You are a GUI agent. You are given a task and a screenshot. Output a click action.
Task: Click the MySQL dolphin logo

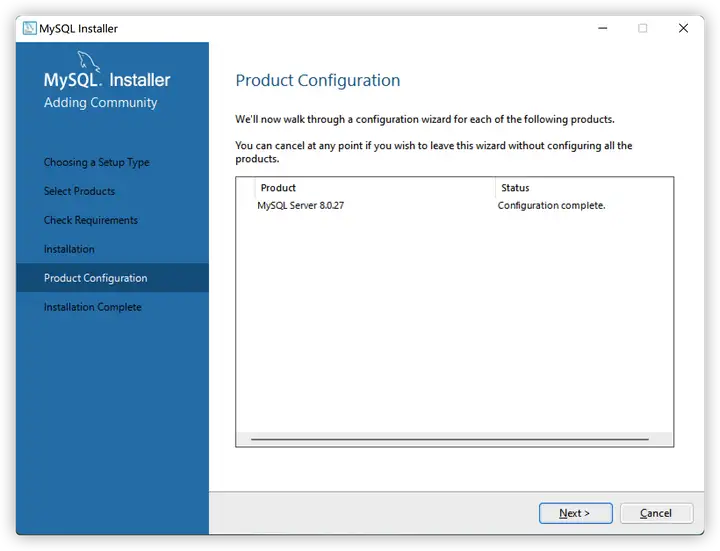[x=88, y=61]
